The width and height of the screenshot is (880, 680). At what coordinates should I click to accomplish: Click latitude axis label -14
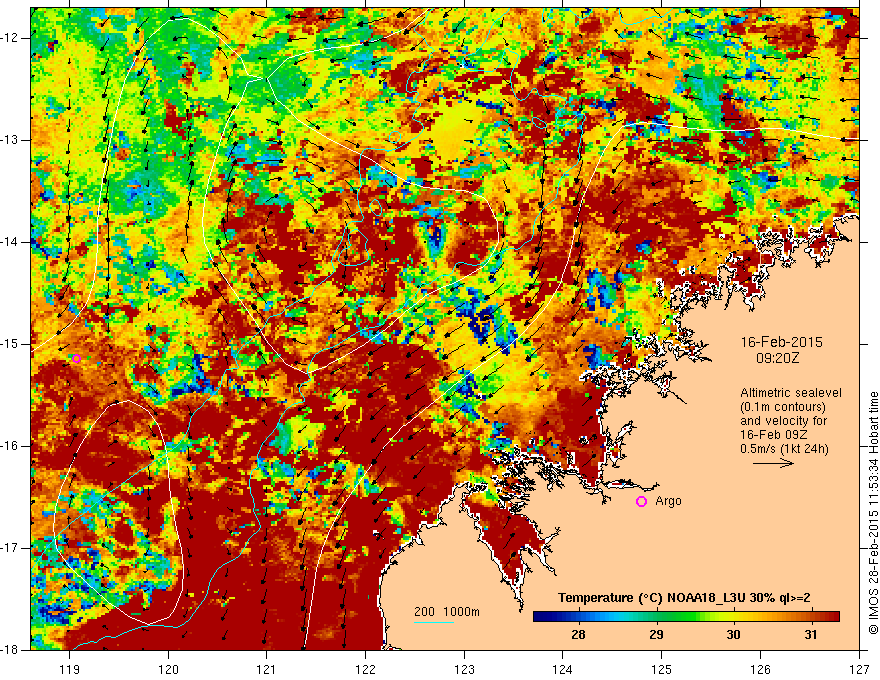pyautogui.click(x=11, y=242)
